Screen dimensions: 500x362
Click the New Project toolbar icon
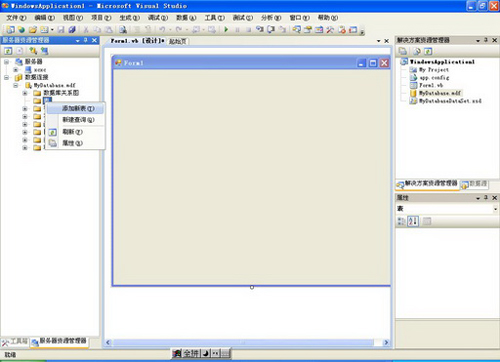(x=10, y=30)
